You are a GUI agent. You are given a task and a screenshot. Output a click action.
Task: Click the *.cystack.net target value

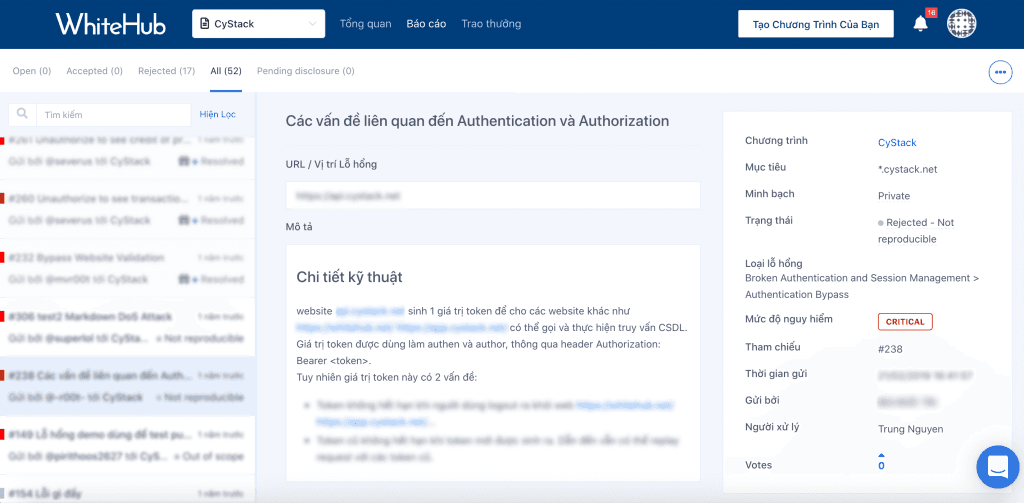pos(908,169)
